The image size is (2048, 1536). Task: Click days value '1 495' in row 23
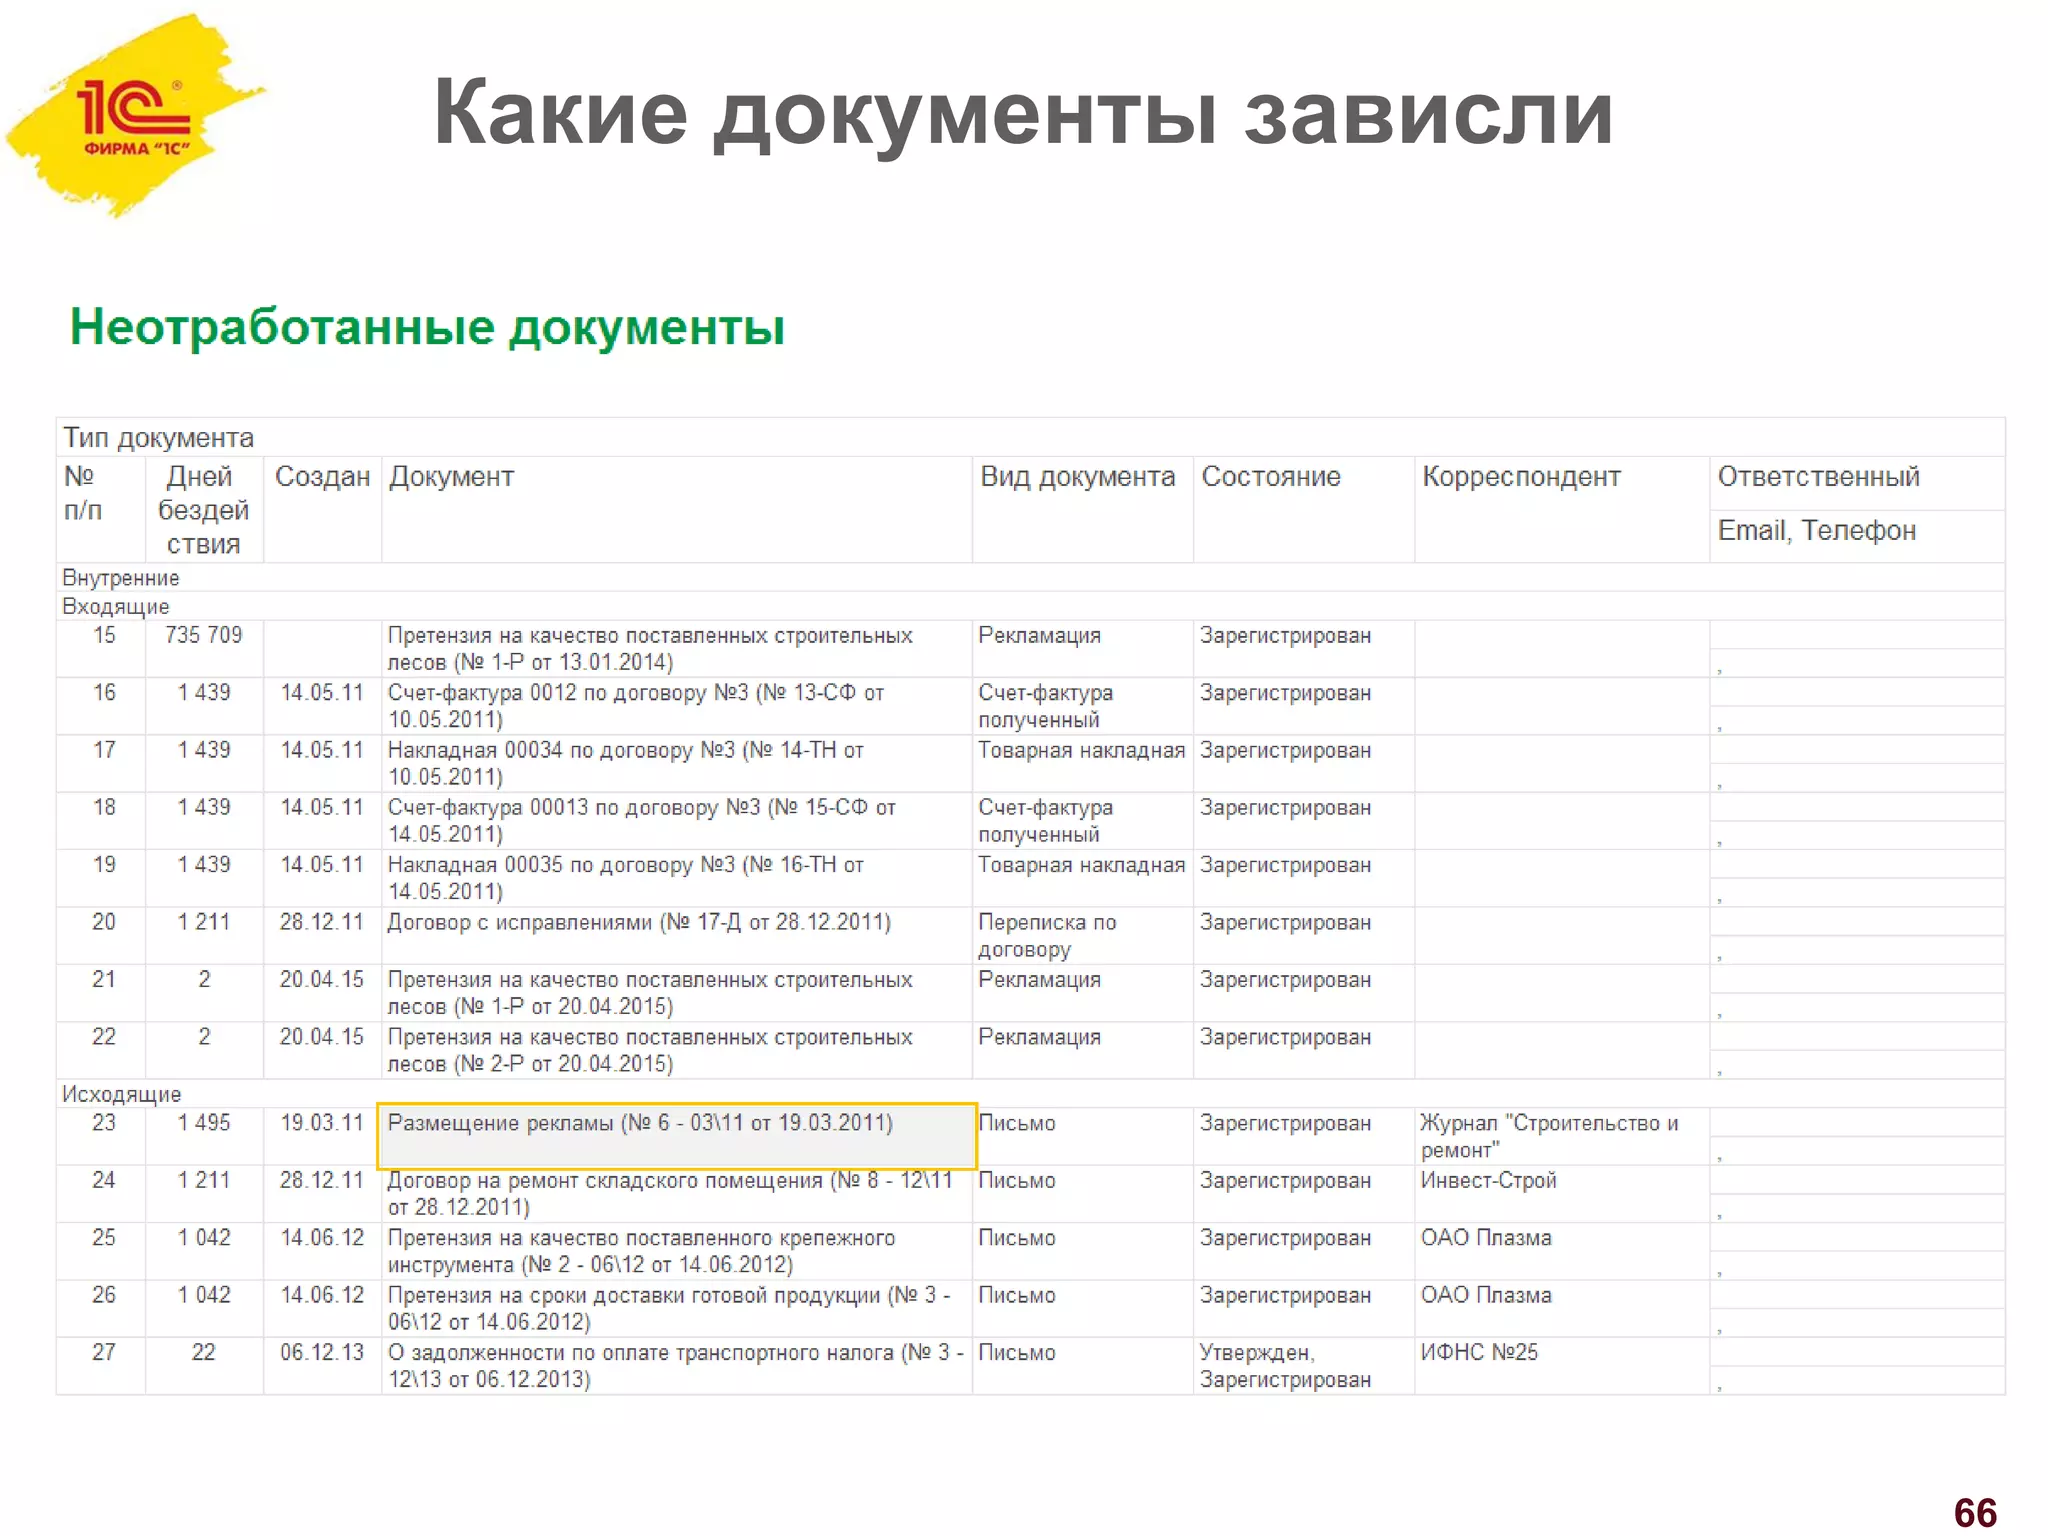coord(204,1123)
